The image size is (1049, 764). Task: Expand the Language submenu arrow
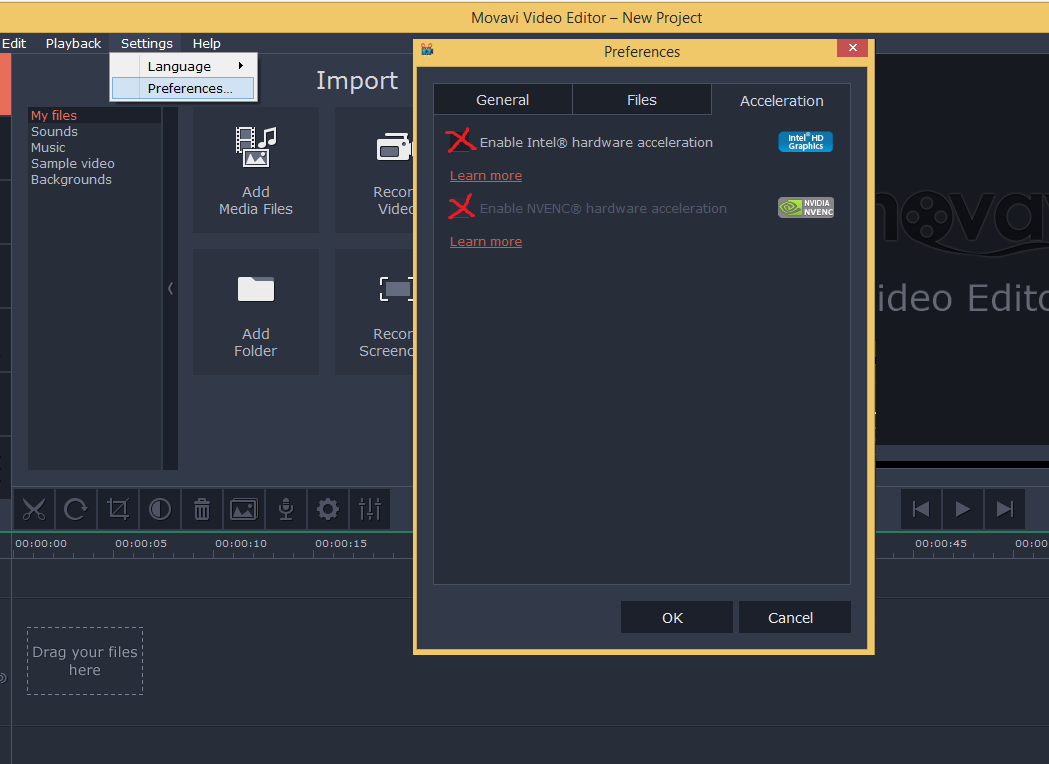pyautogui.click(x=240, y=66)
